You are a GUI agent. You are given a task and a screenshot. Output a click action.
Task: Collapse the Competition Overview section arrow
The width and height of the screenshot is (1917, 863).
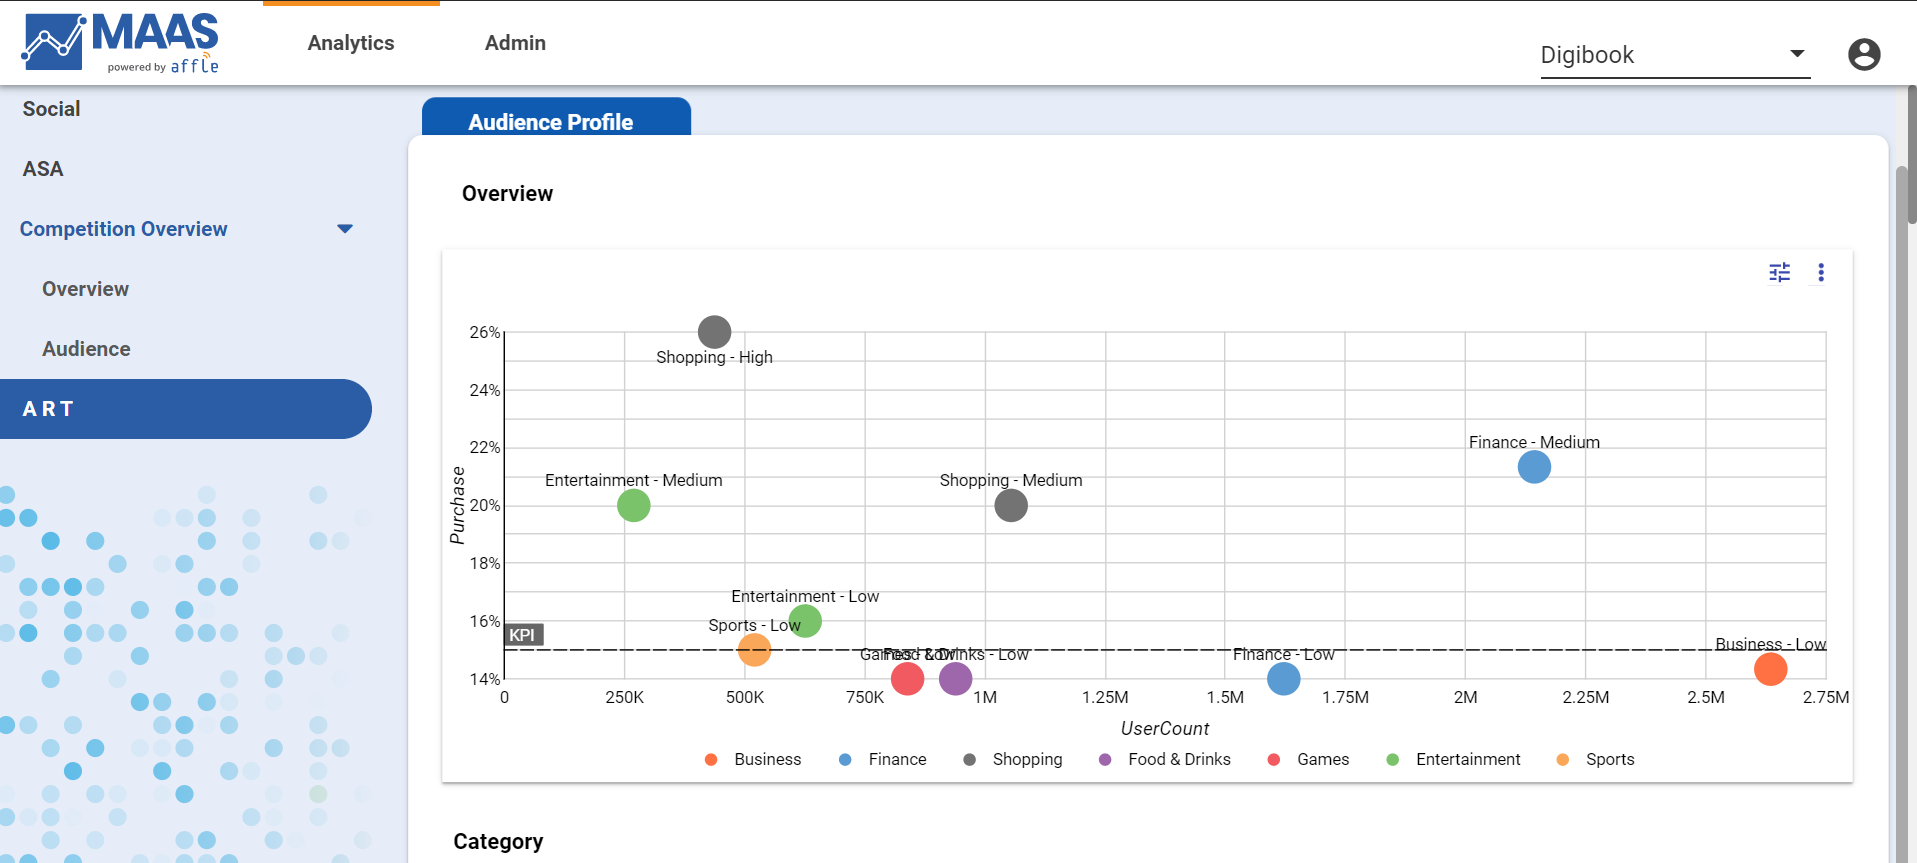(345, 229)
